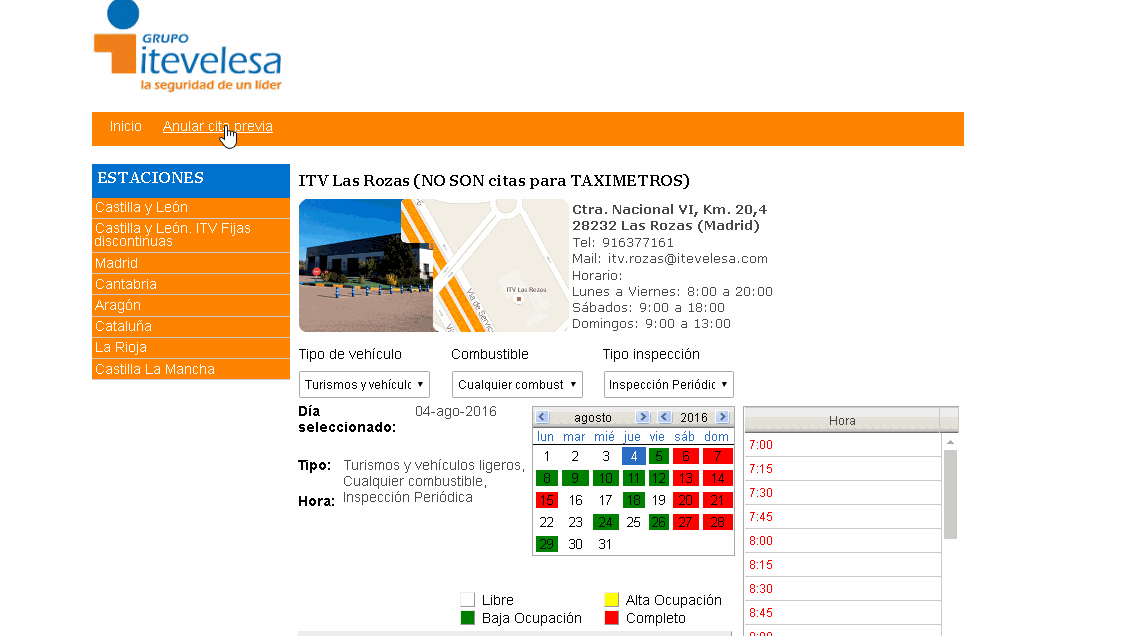
Task: Pick August 9 in calendar
Action: coord(574,478)
